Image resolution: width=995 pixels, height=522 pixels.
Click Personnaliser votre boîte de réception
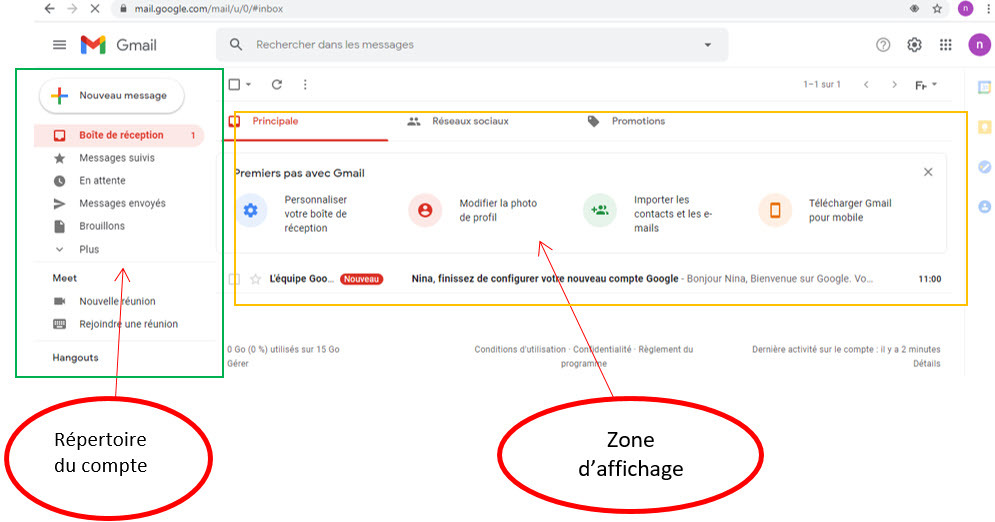pos(315,214)
